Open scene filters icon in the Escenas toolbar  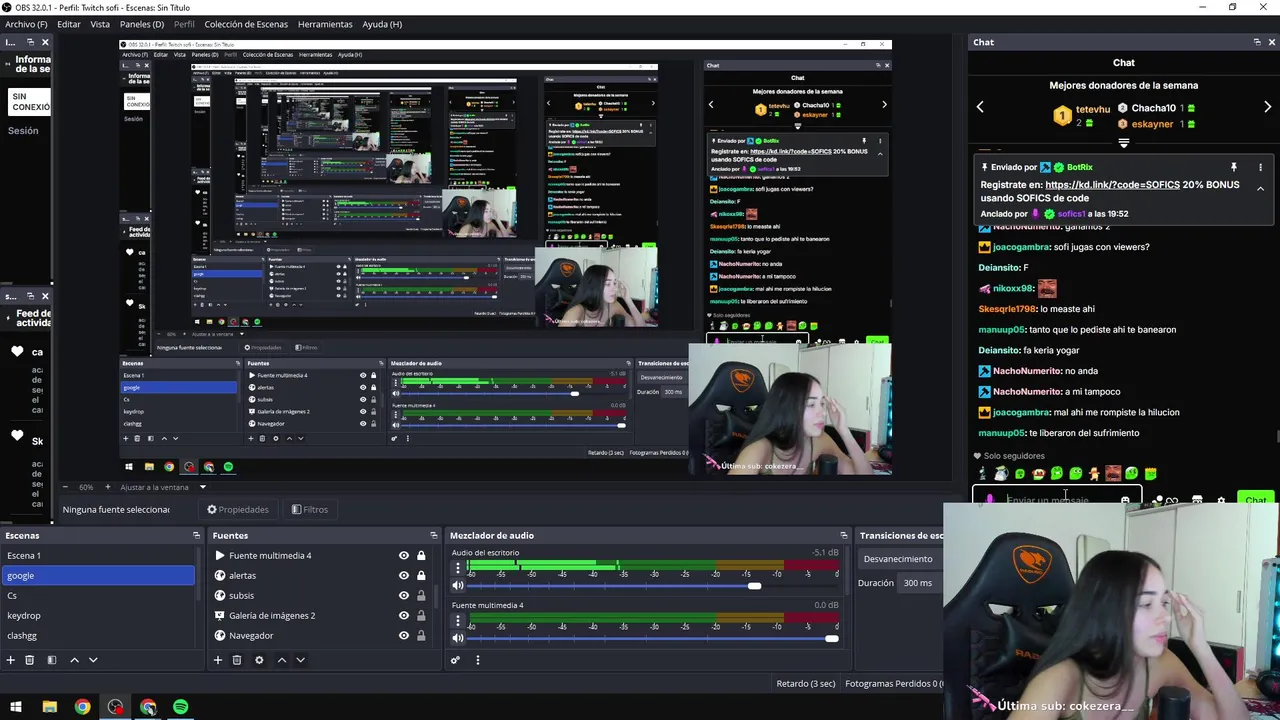coord(52,660)
